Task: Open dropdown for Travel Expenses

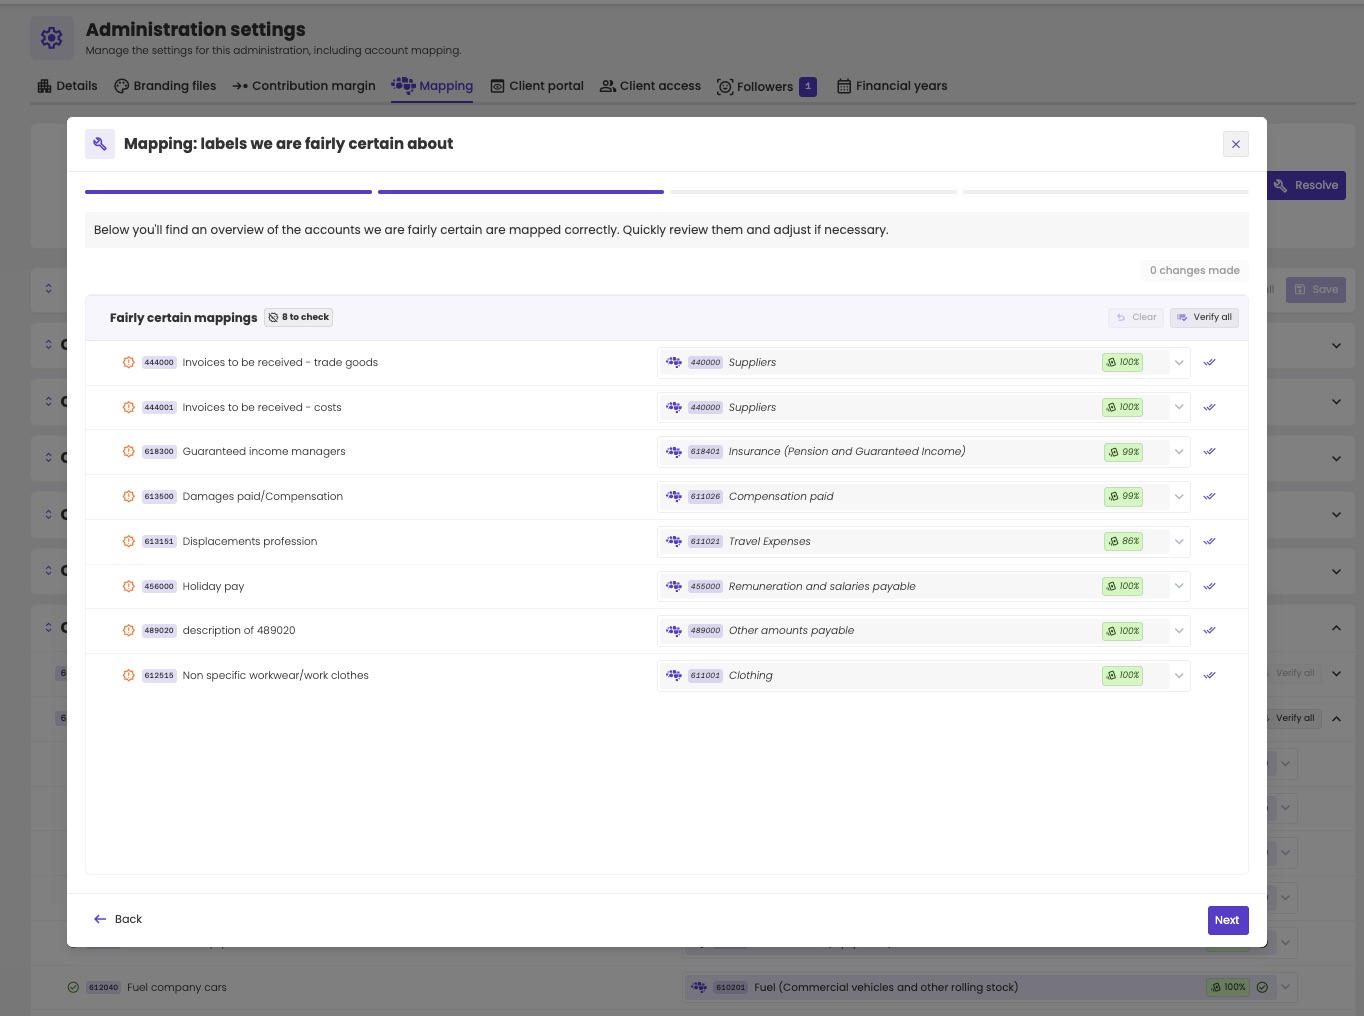Action: click(1179, 542)
